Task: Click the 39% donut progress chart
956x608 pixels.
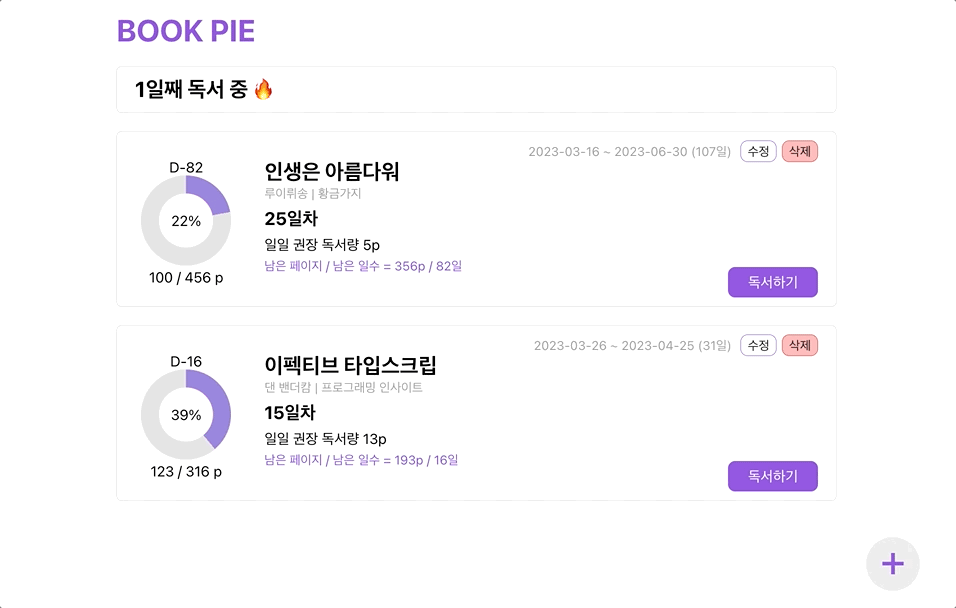Action: click(186, 415)
